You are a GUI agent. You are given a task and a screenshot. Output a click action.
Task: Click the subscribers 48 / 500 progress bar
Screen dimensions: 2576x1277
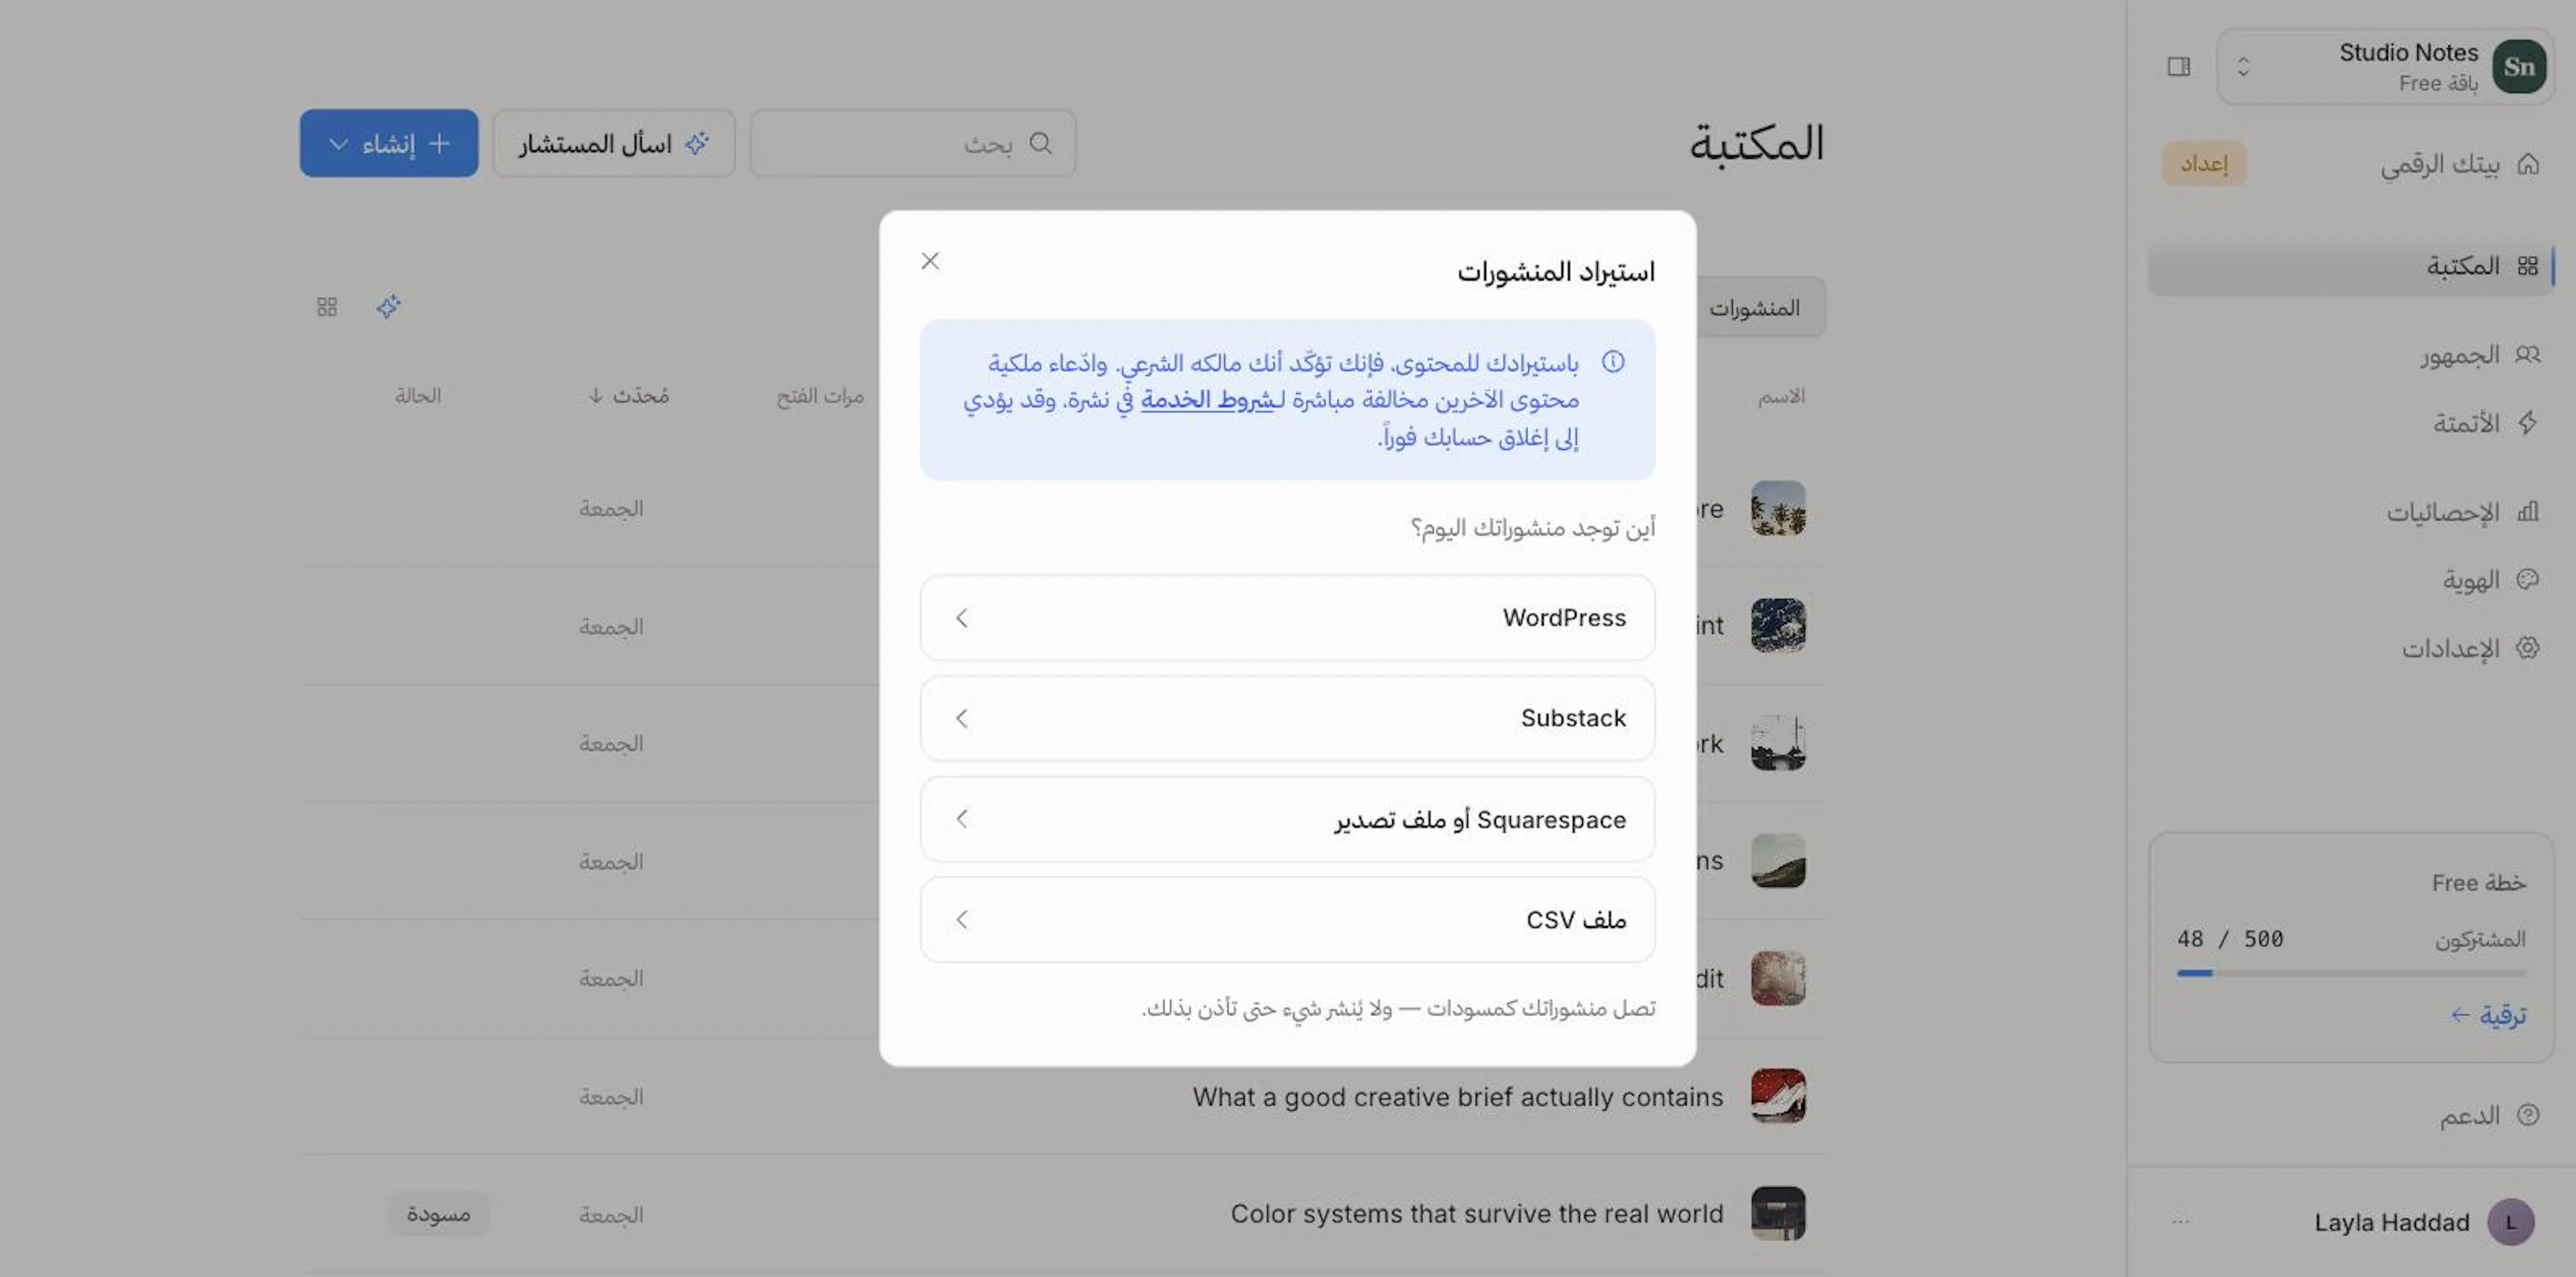coord(2351,972)
